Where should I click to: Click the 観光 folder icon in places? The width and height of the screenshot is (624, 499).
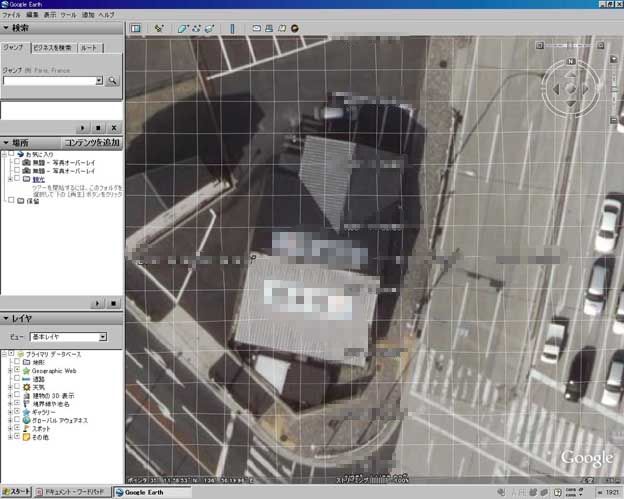coord(27,179)
